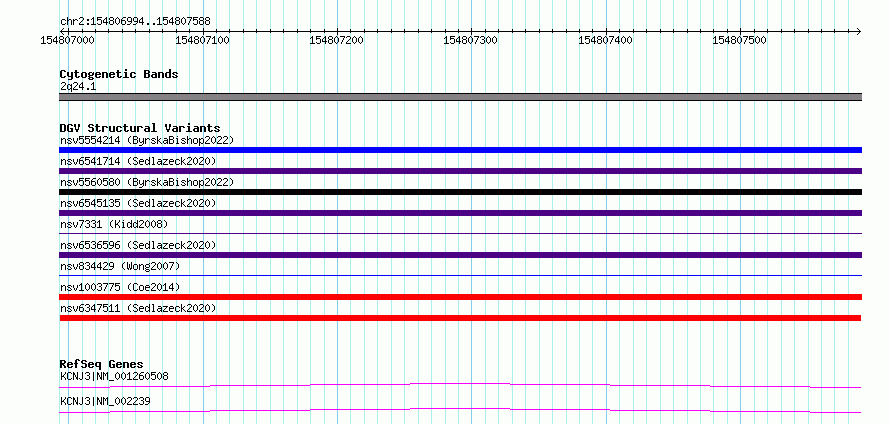Click the magenta KCNJ3 NM_001260508 transcript line
The width and height of the screenshot is (890, 424).
(x=460, y=385)
